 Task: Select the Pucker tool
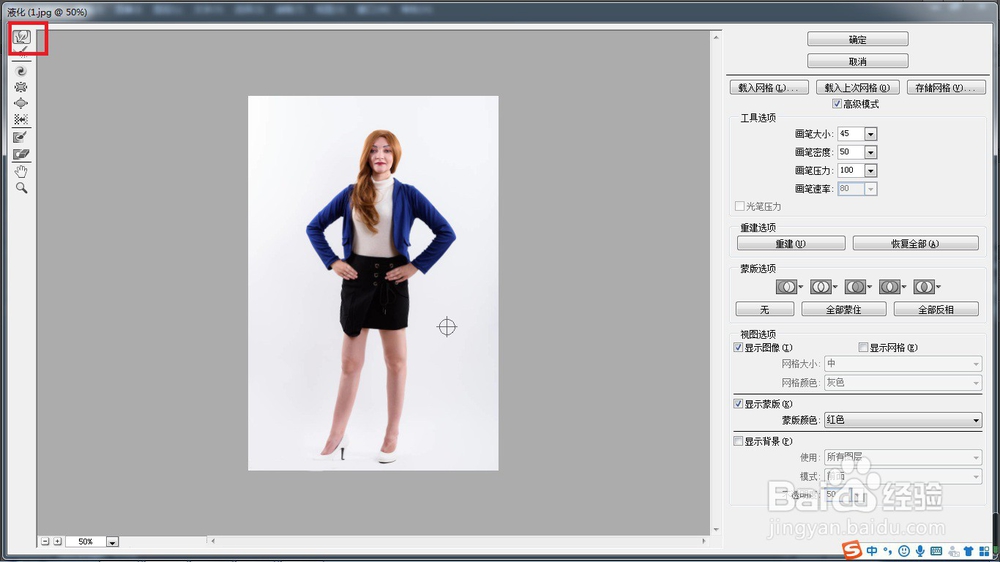pos(21,87)
